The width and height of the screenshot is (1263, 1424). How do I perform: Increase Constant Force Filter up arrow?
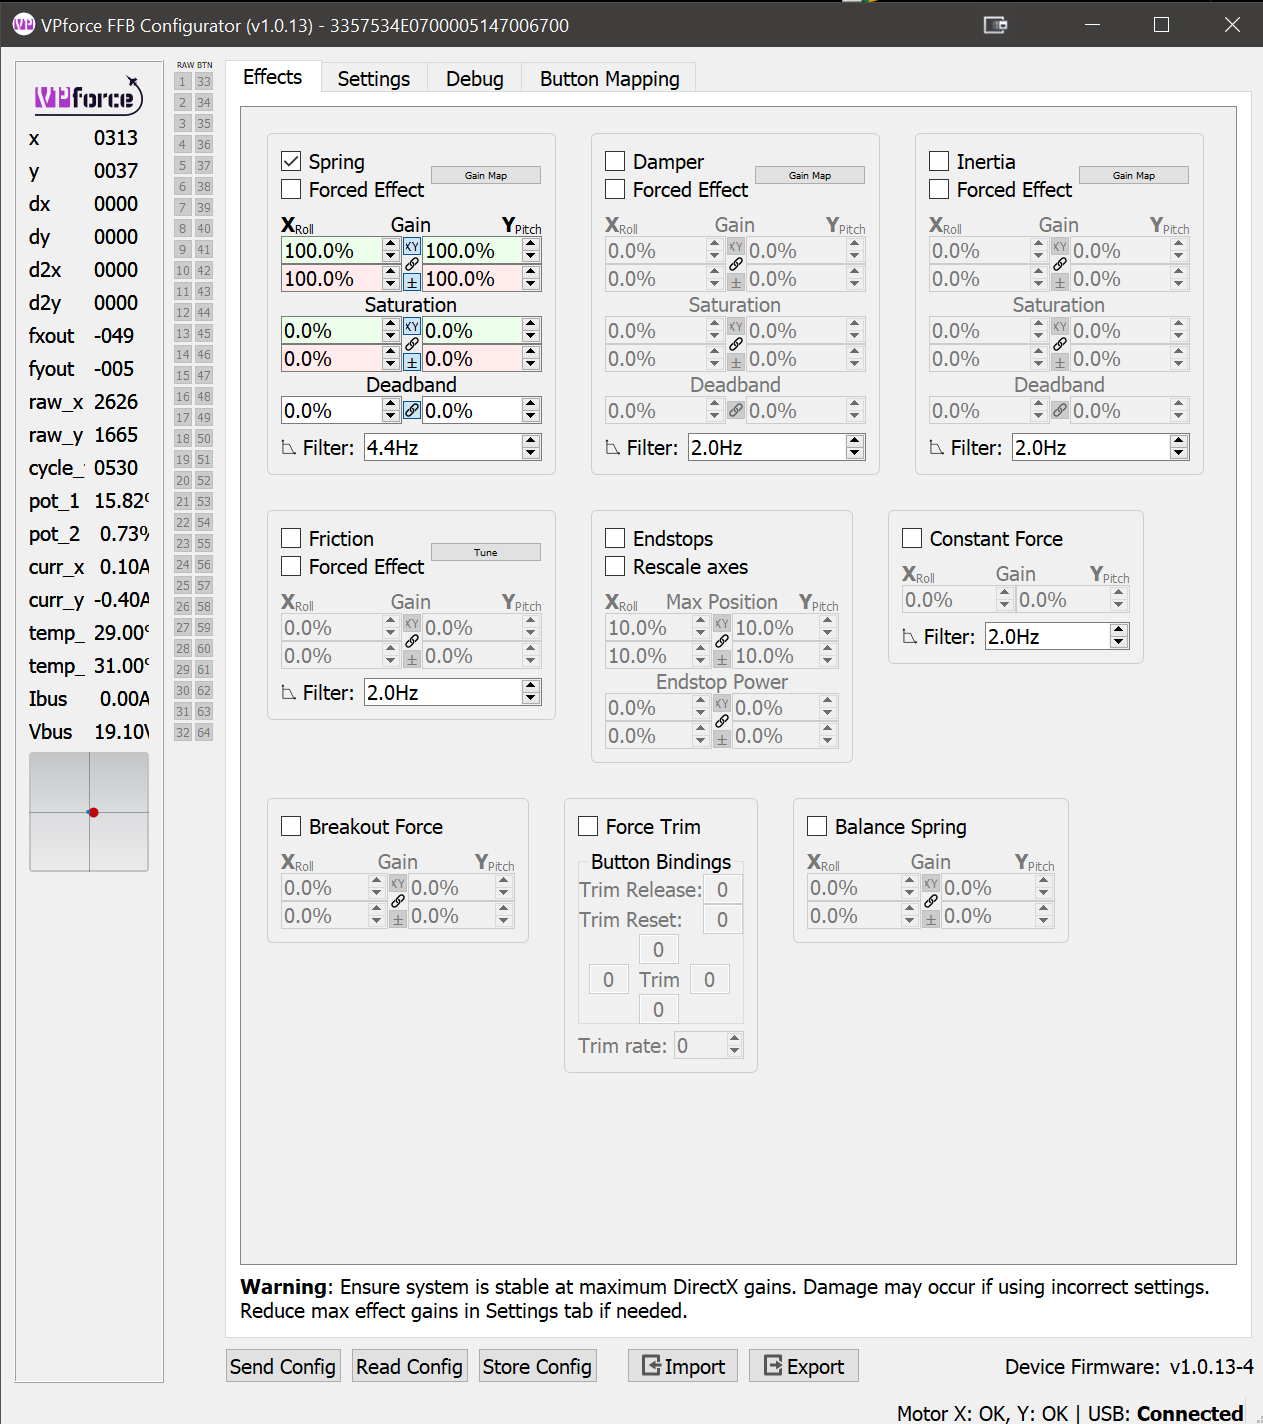coord(1119,630)
